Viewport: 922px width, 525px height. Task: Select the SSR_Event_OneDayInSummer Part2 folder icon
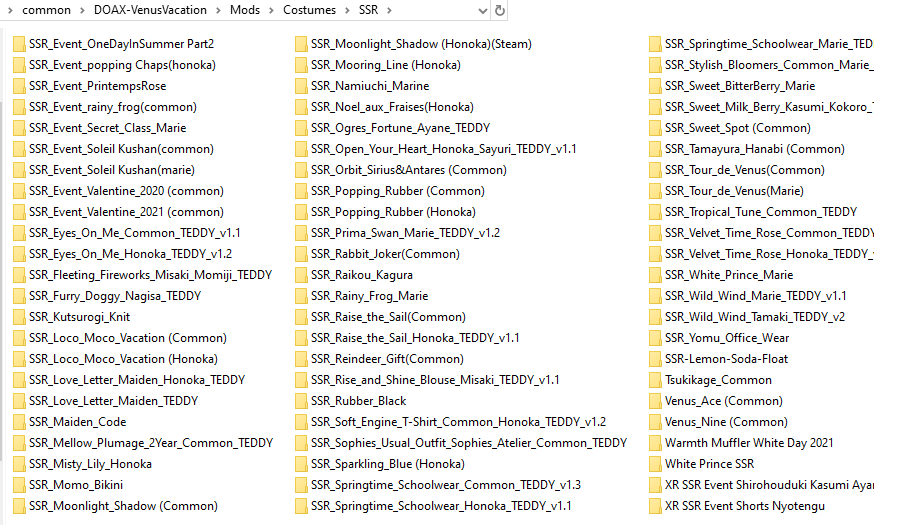(x=19, y=44)
